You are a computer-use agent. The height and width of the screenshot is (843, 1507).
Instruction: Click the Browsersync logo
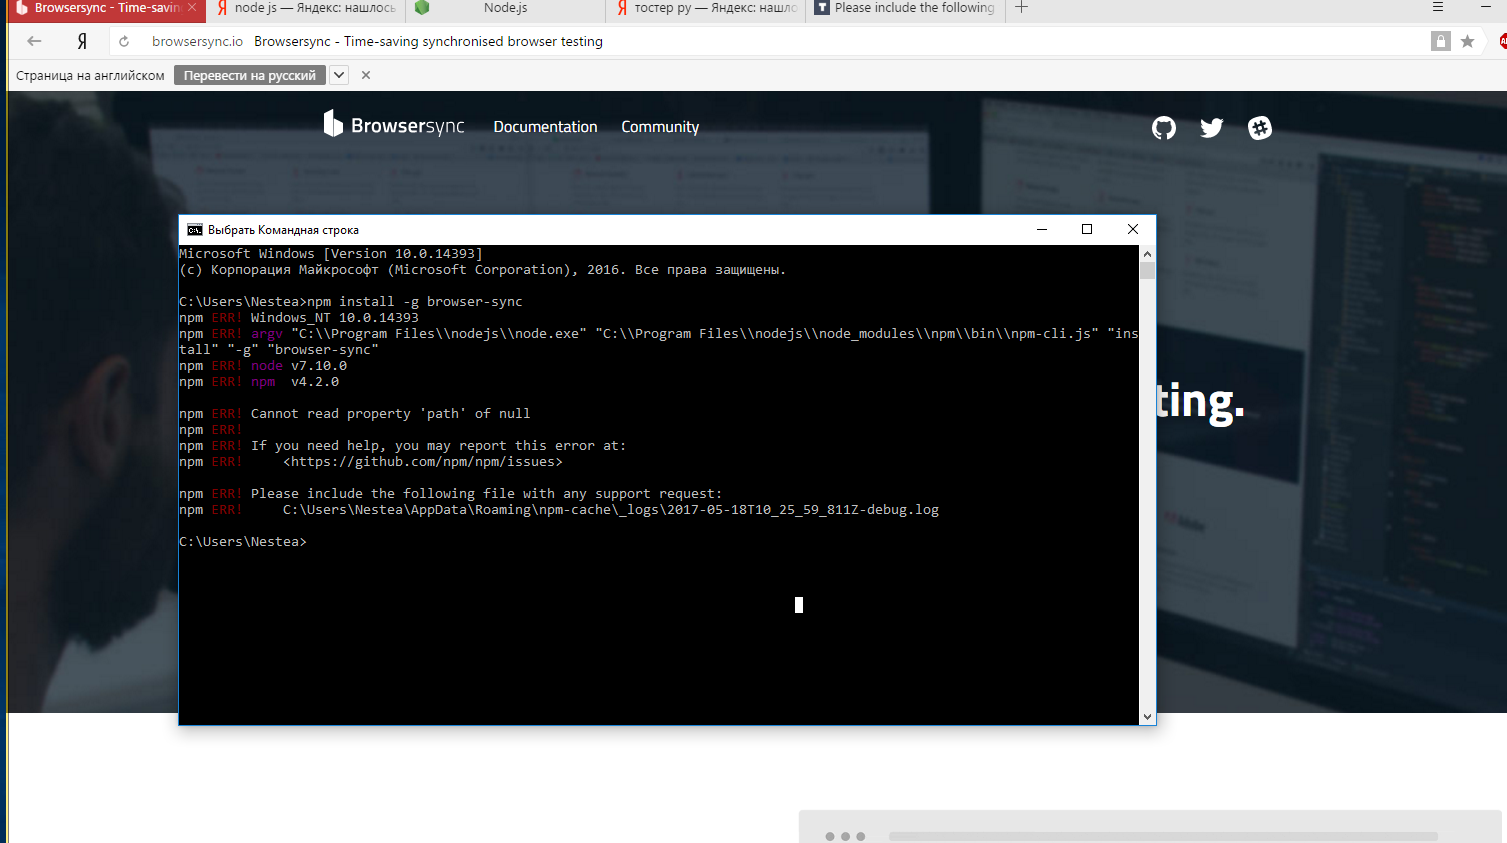click(x=394, y=125)
